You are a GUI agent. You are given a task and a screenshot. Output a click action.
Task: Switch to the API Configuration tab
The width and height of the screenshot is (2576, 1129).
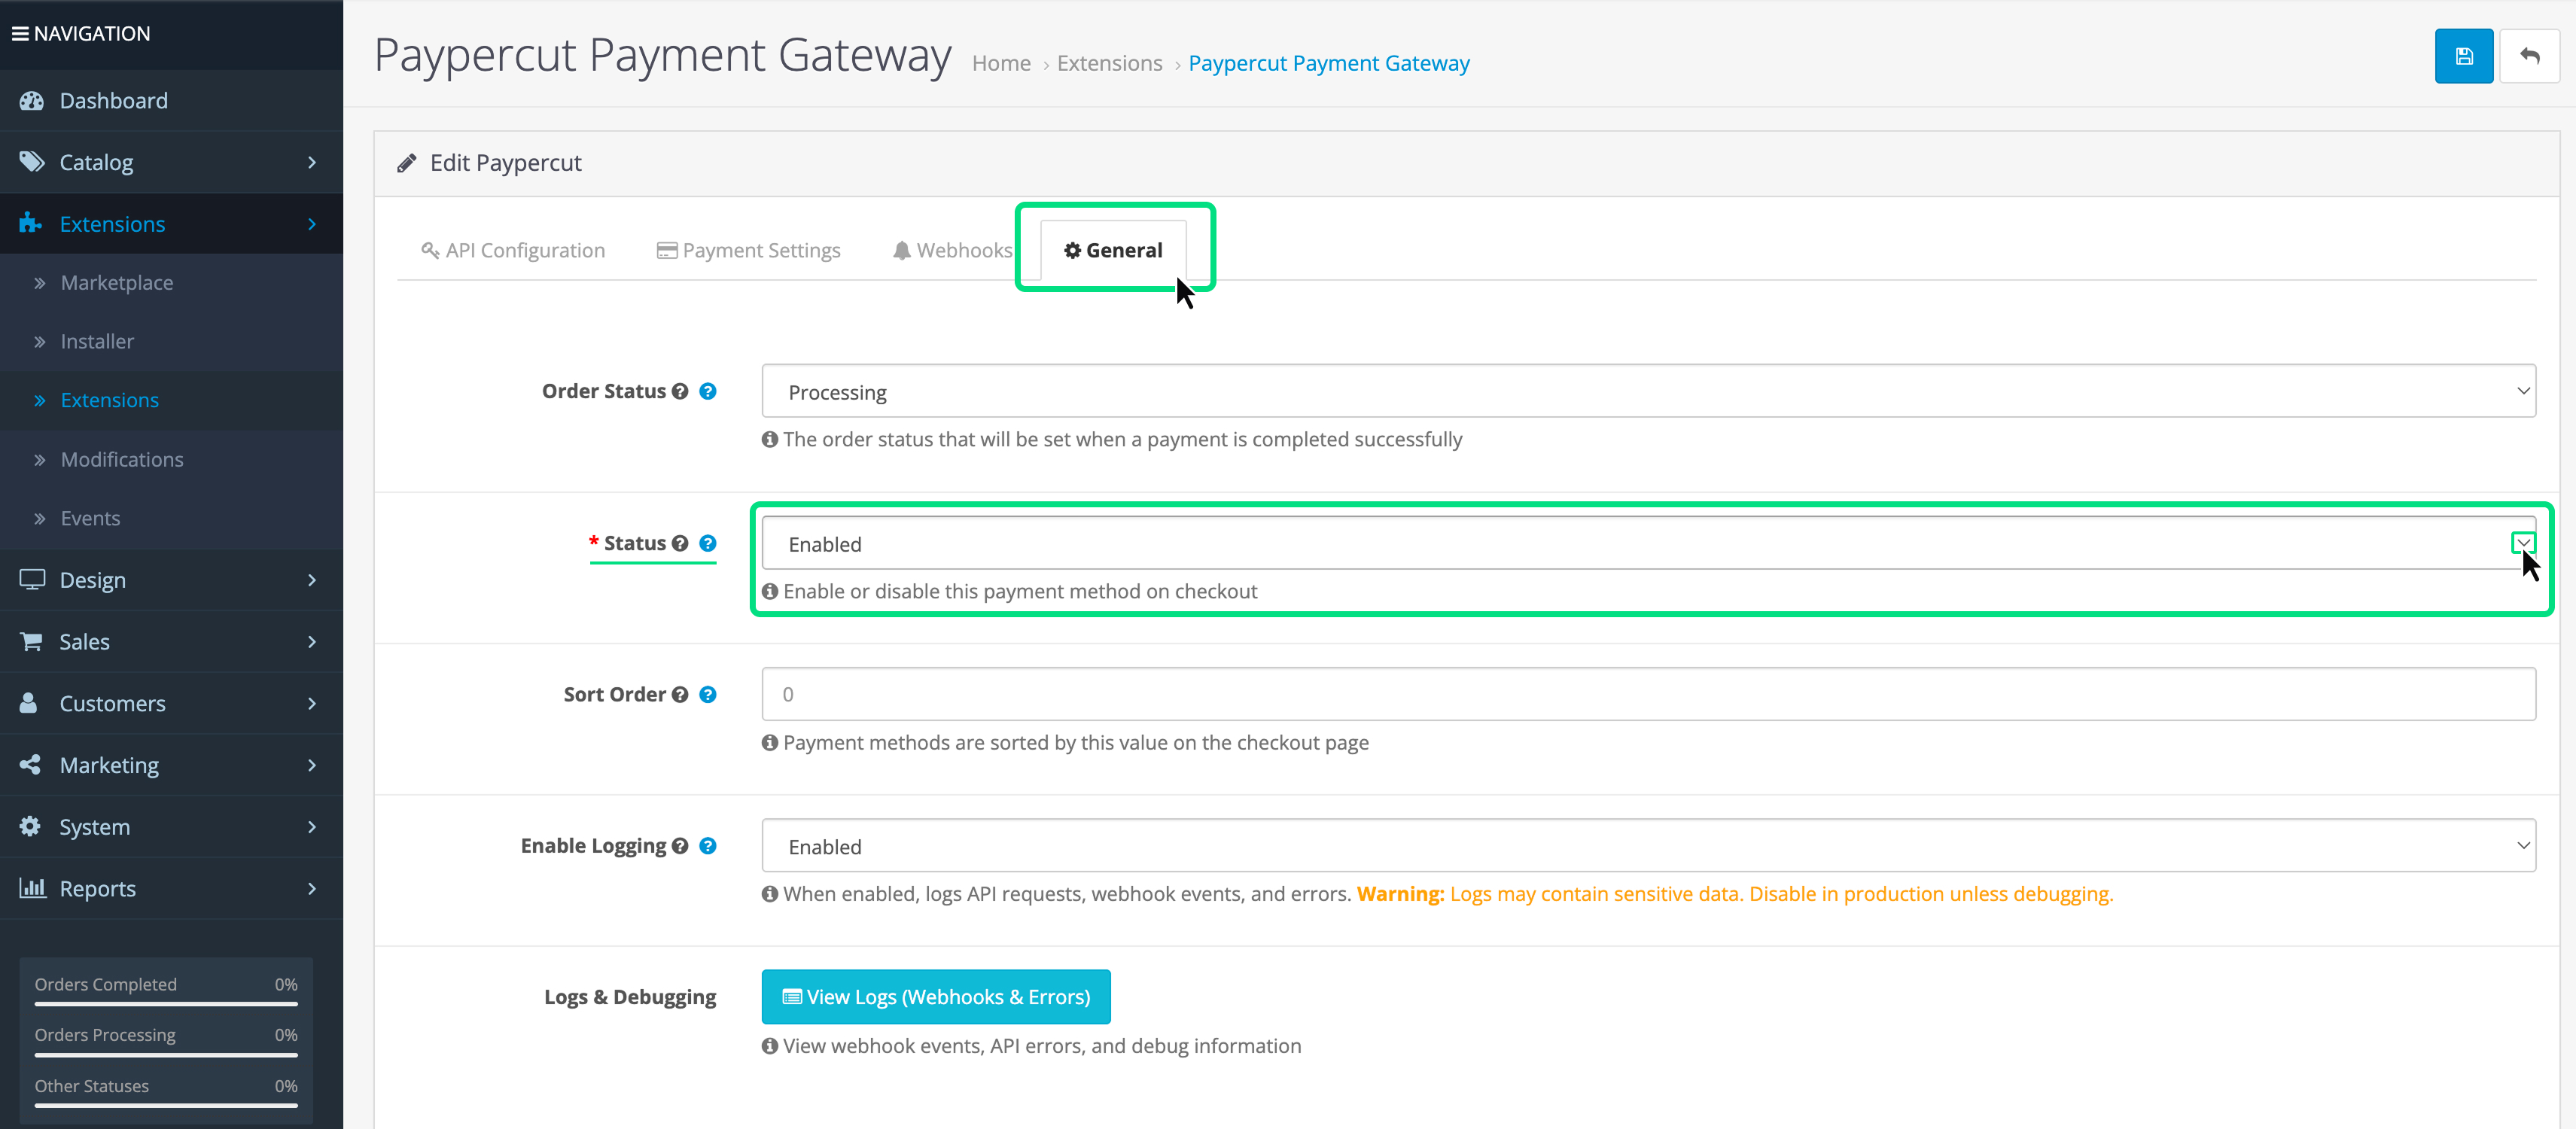pos(513,250)
